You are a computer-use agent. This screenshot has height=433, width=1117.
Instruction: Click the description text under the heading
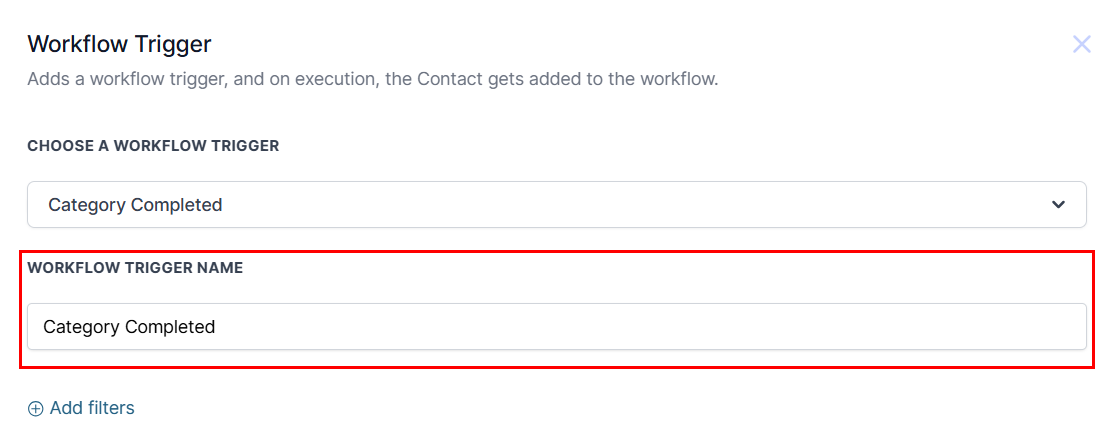[x=372, y=79]
